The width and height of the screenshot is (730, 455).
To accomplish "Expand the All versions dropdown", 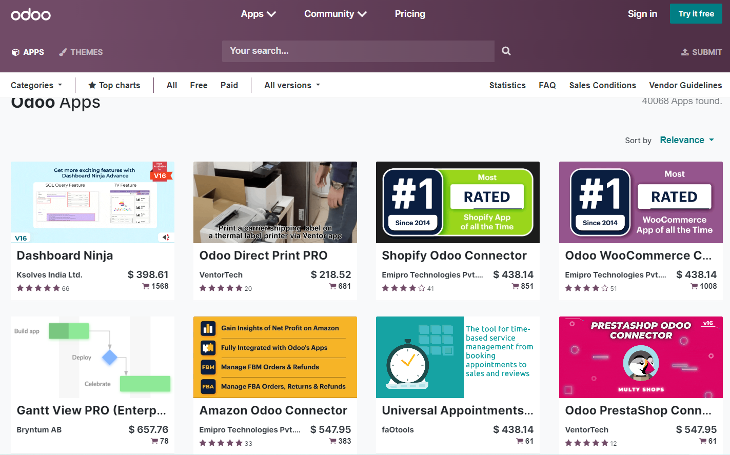I will pos(292,85).
